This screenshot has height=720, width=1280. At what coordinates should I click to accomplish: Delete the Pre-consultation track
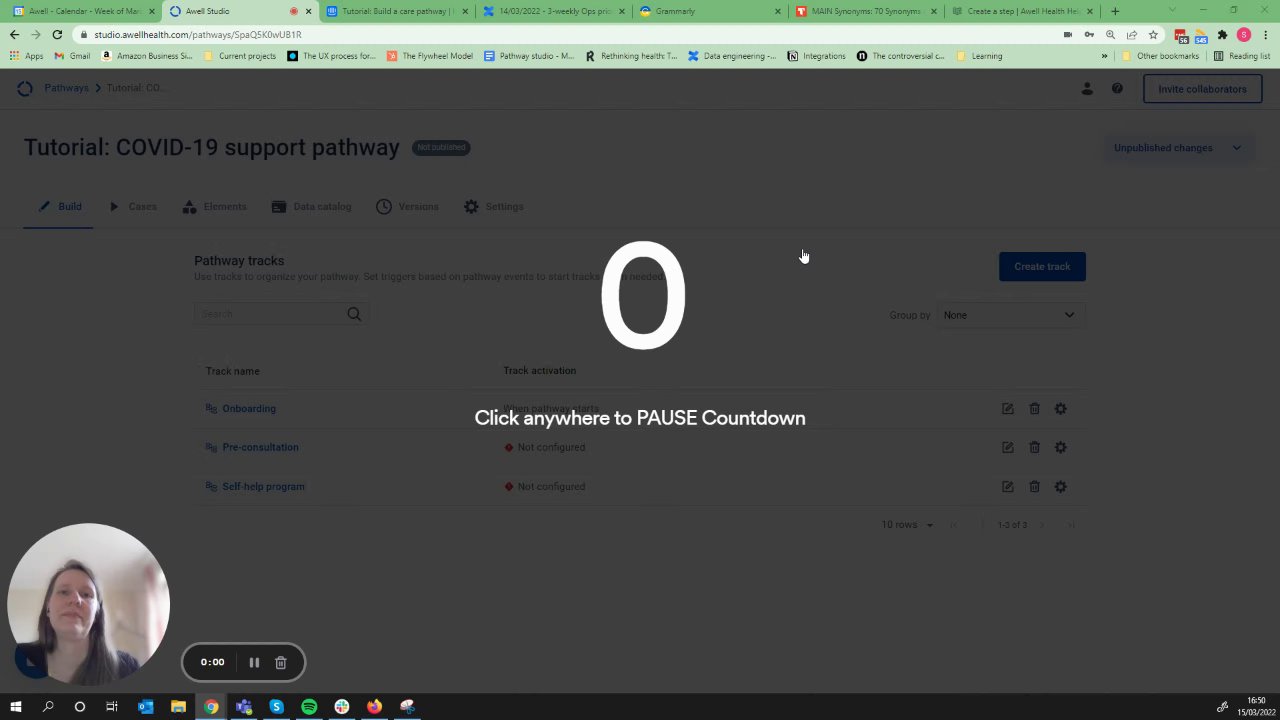pos(1034,447)
